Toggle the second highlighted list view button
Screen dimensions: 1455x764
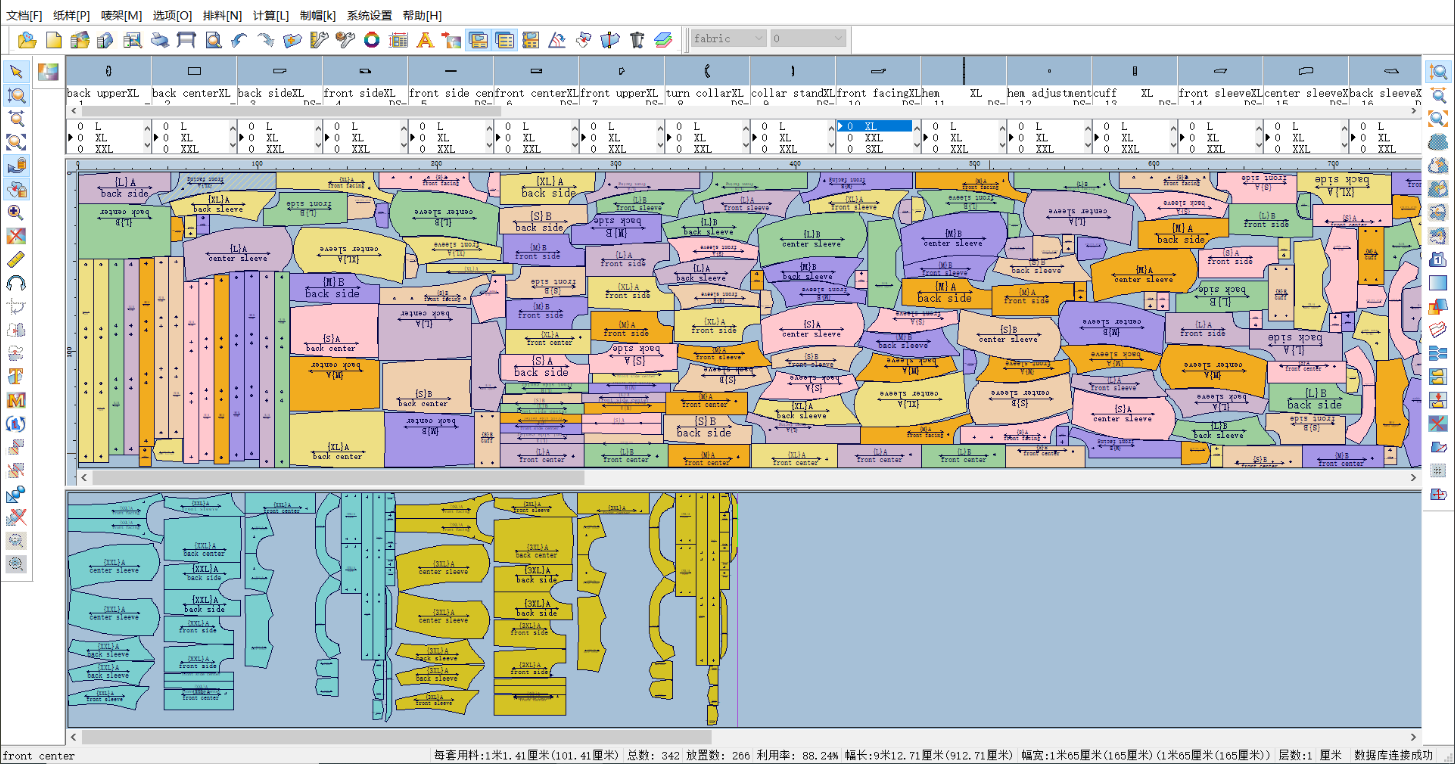tap(504, 40)
